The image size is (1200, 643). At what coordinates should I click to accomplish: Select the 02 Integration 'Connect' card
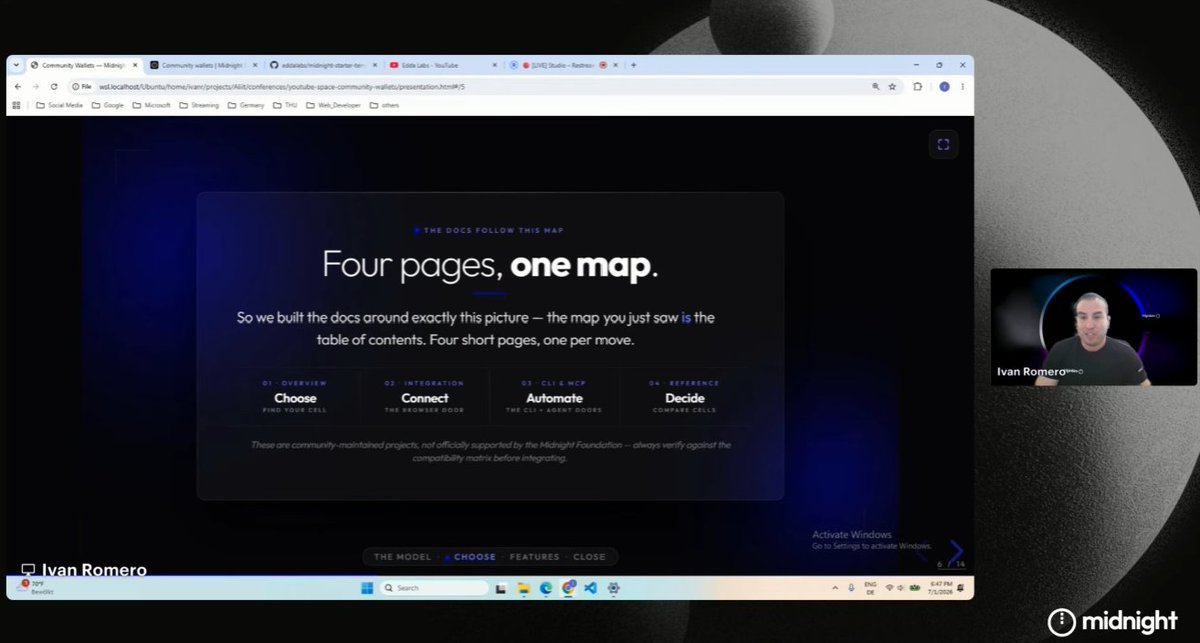[424, 397]
